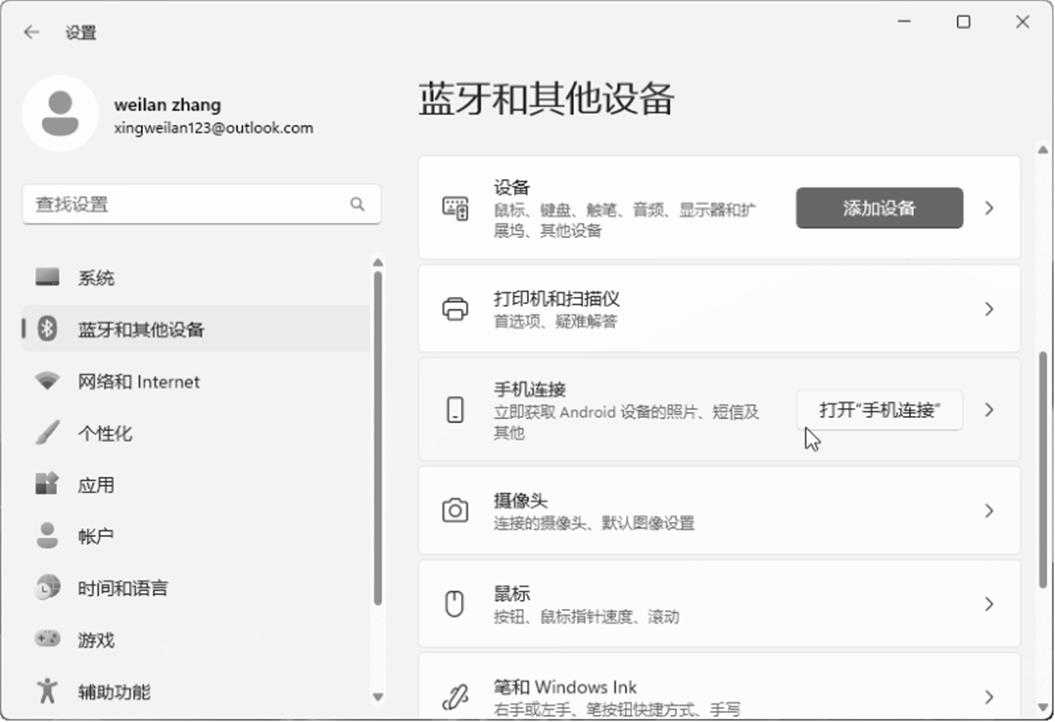Open the 个性化 settings category

pos(105,434)
